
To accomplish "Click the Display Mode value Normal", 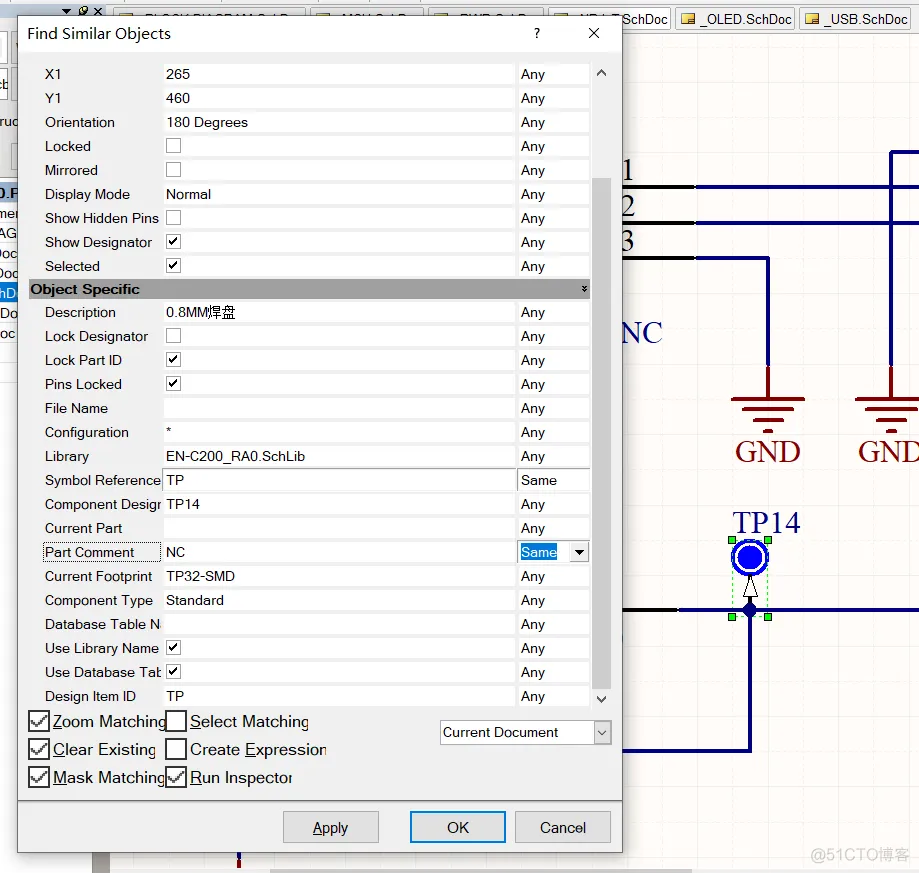I will [339, 195].
